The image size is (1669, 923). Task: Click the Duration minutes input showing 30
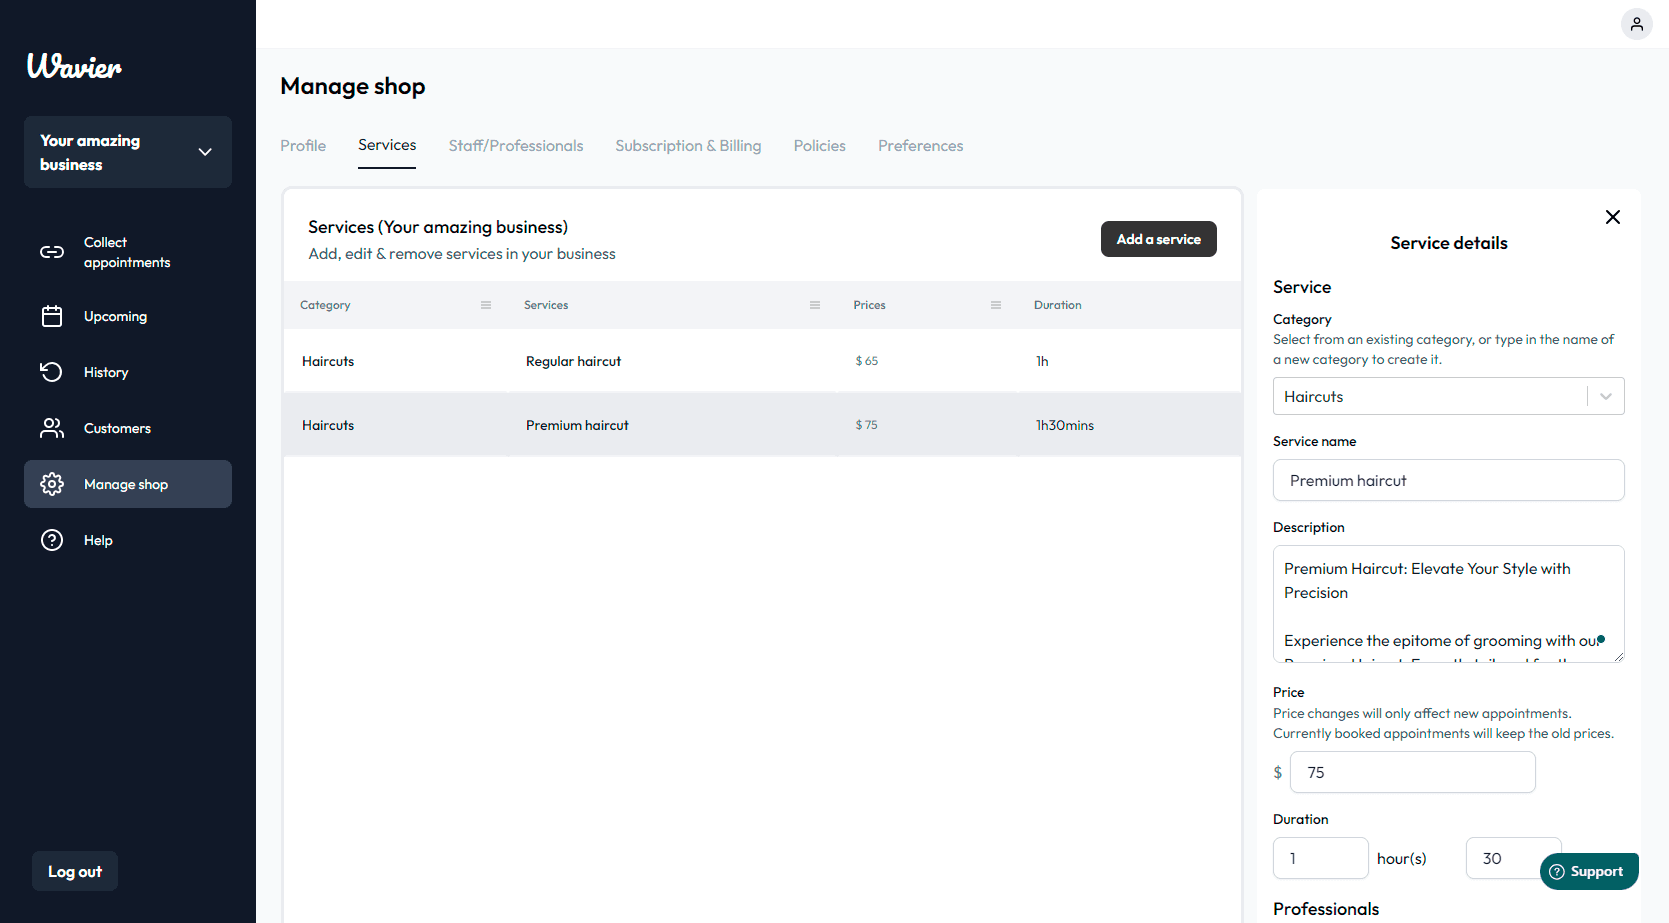[x=1513, y=858]
